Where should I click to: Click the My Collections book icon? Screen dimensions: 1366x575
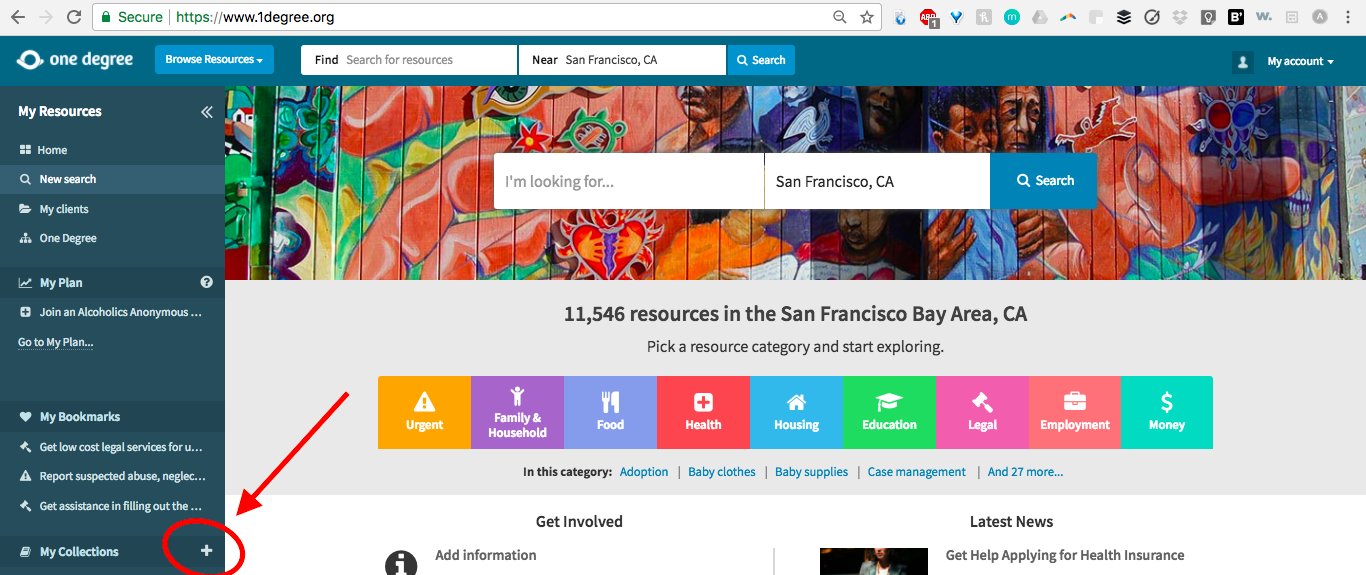tap(25, 552)
